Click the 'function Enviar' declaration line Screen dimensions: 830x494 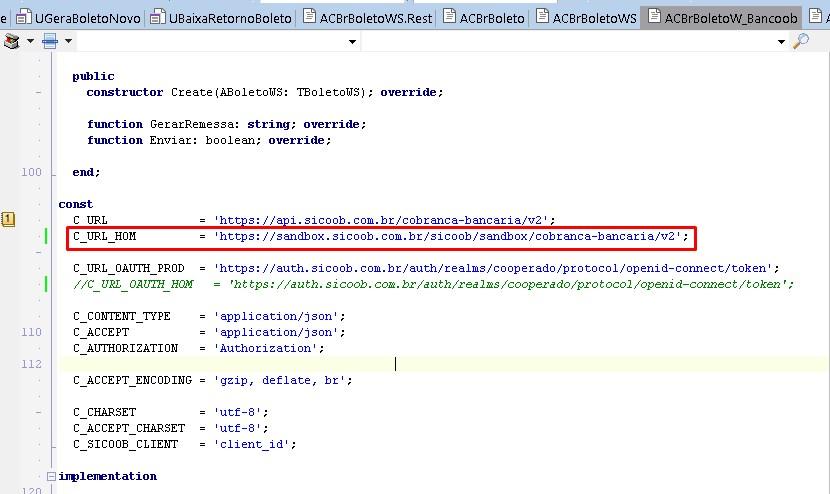point(209,140)
